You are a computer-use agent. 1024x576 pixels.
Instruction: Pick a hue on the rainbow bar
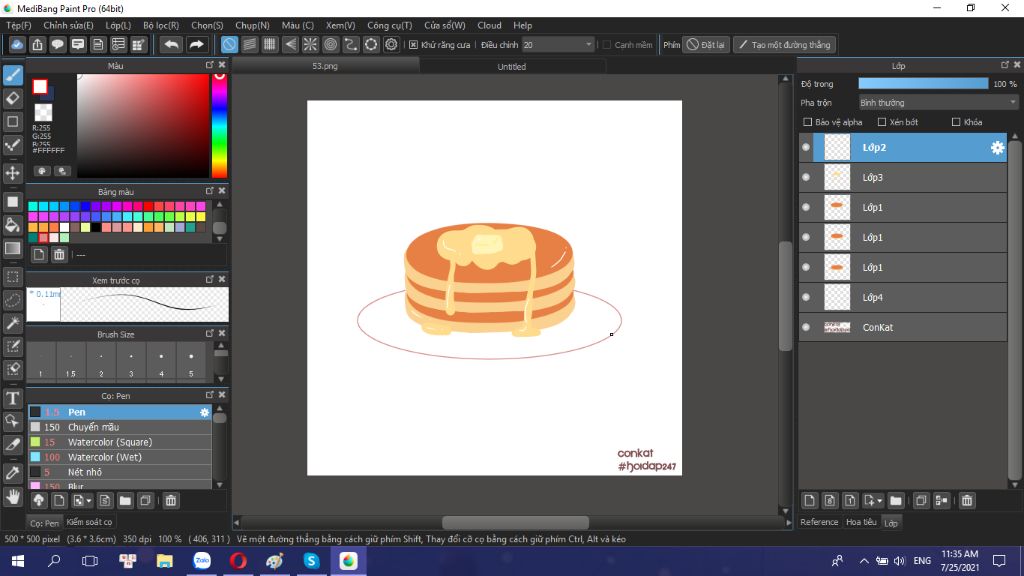[x=219, y=125]
